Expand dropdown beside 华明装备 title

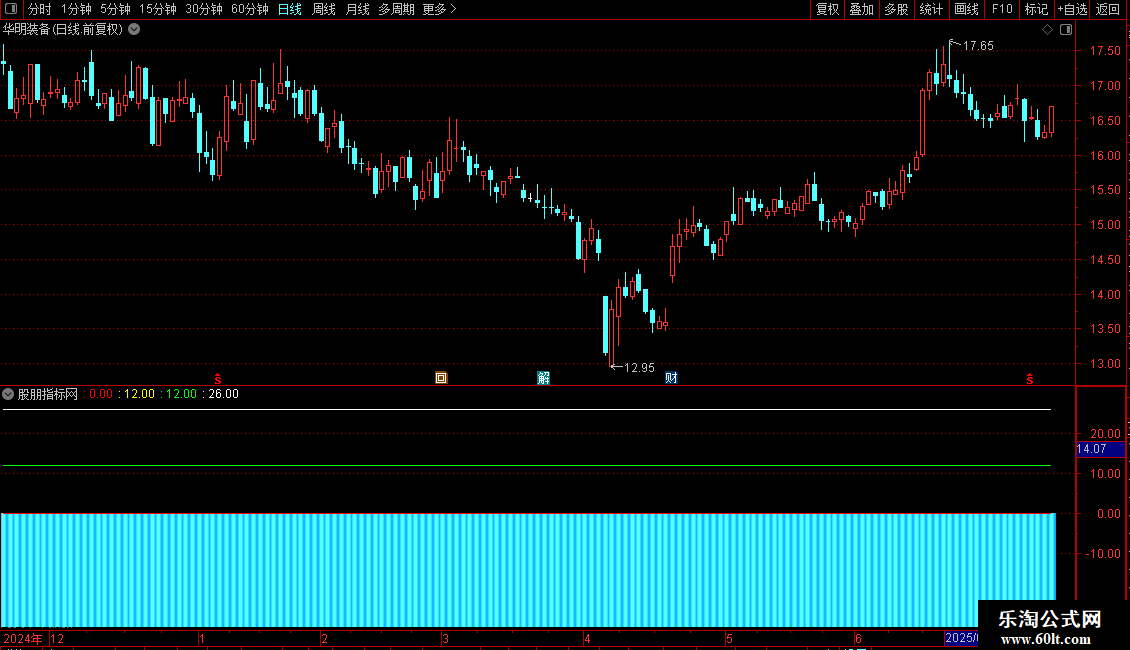click(134, 30)
